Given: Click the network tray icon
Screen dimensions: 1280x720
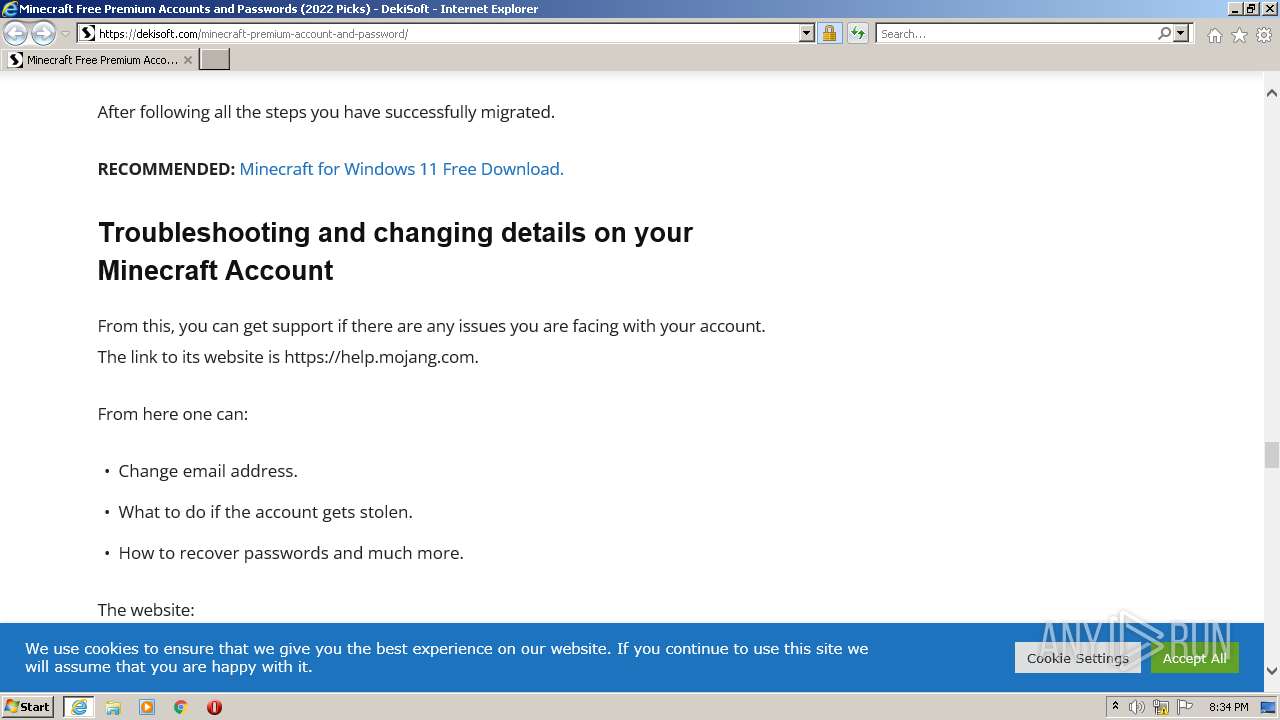Looking at the screenshot, I should 1161,707.
